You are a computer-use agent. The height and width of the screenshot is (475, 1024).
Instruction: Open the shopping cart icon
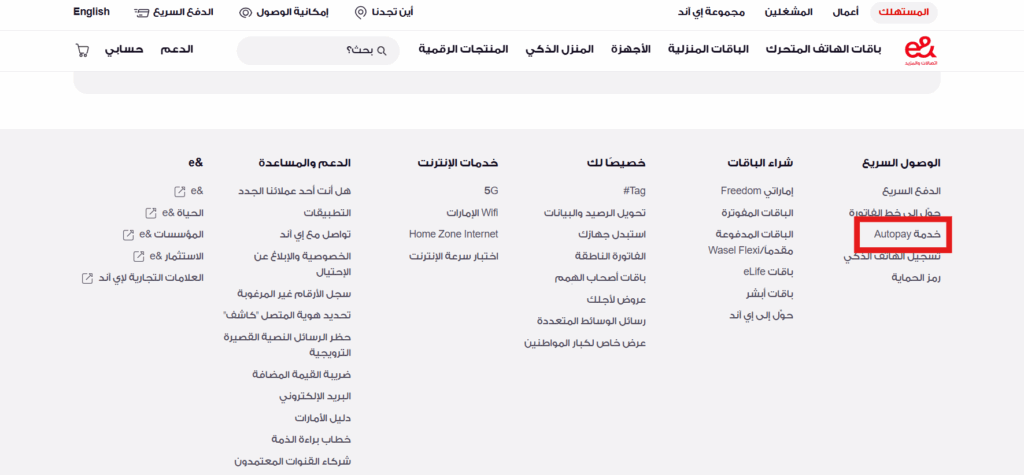coord(82,50)
